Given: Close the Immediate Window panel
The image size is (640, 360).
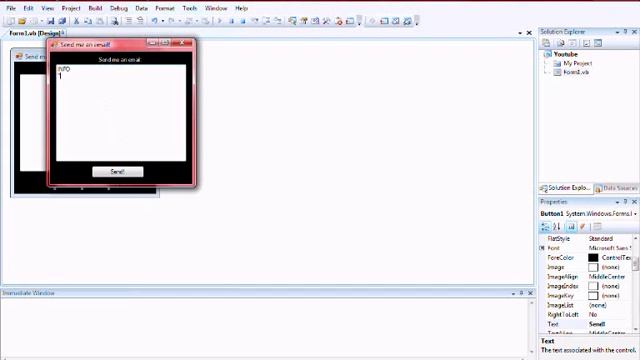Looking at the screenshot, I should 530,293.
